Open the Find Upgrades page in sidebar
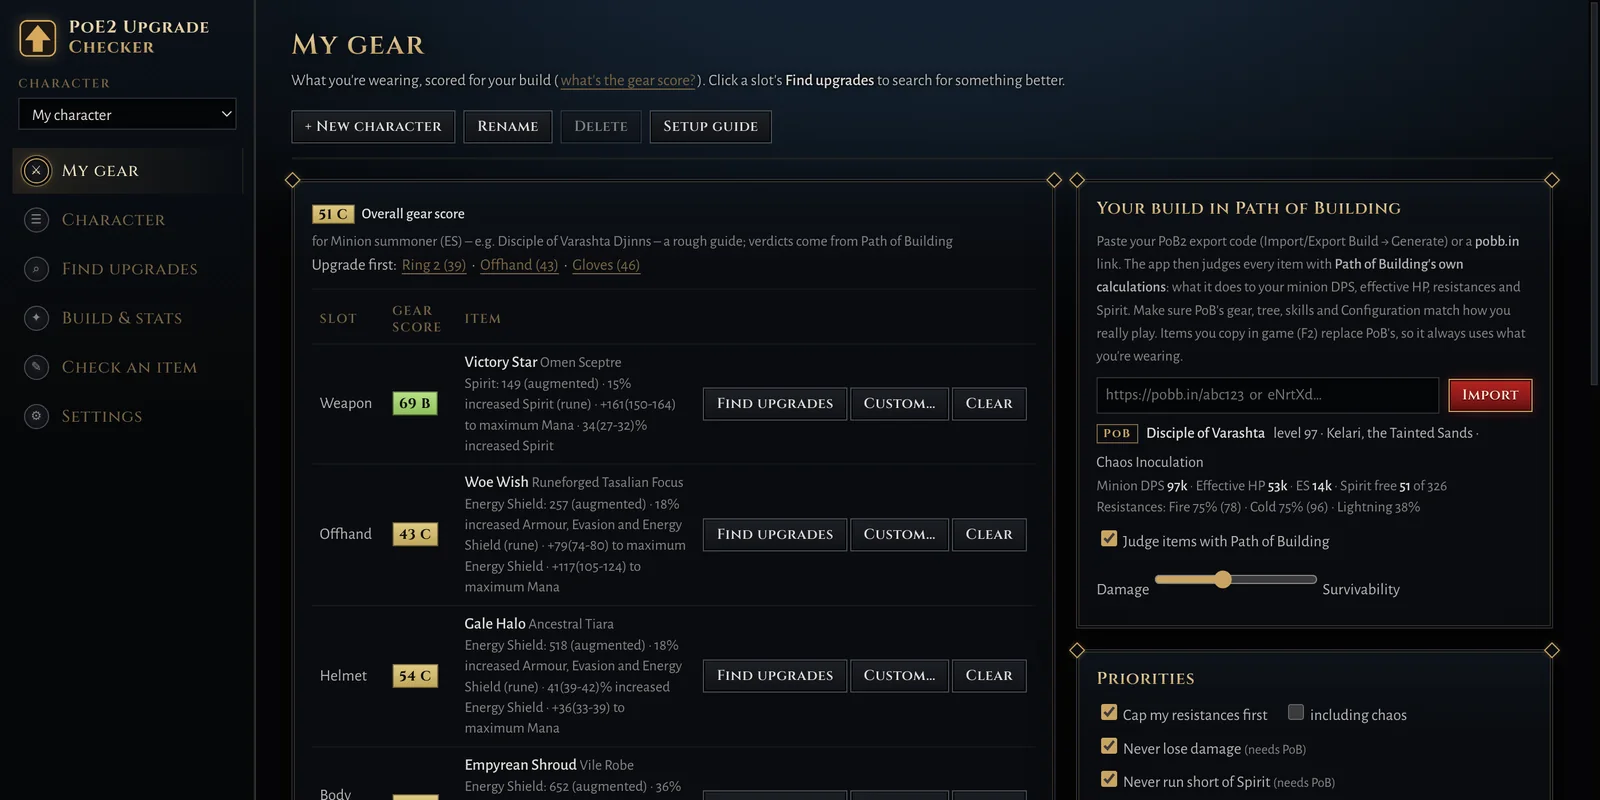Viewport: 1600px width, 800px height. [x=127, y=269]
